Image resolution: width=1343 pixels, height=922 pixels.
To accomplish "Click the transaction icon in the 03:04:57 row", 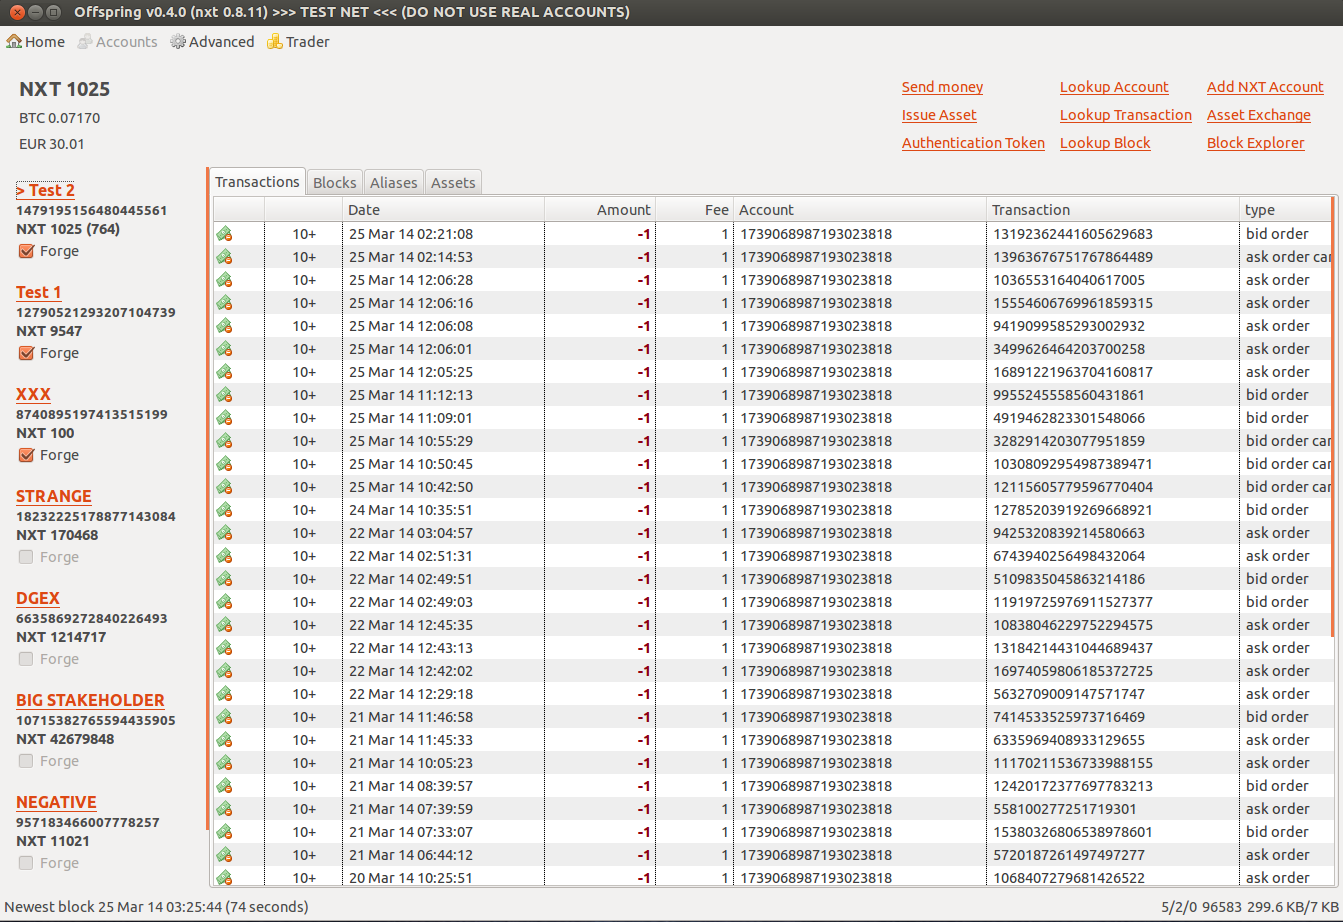I will pos(224,533).
